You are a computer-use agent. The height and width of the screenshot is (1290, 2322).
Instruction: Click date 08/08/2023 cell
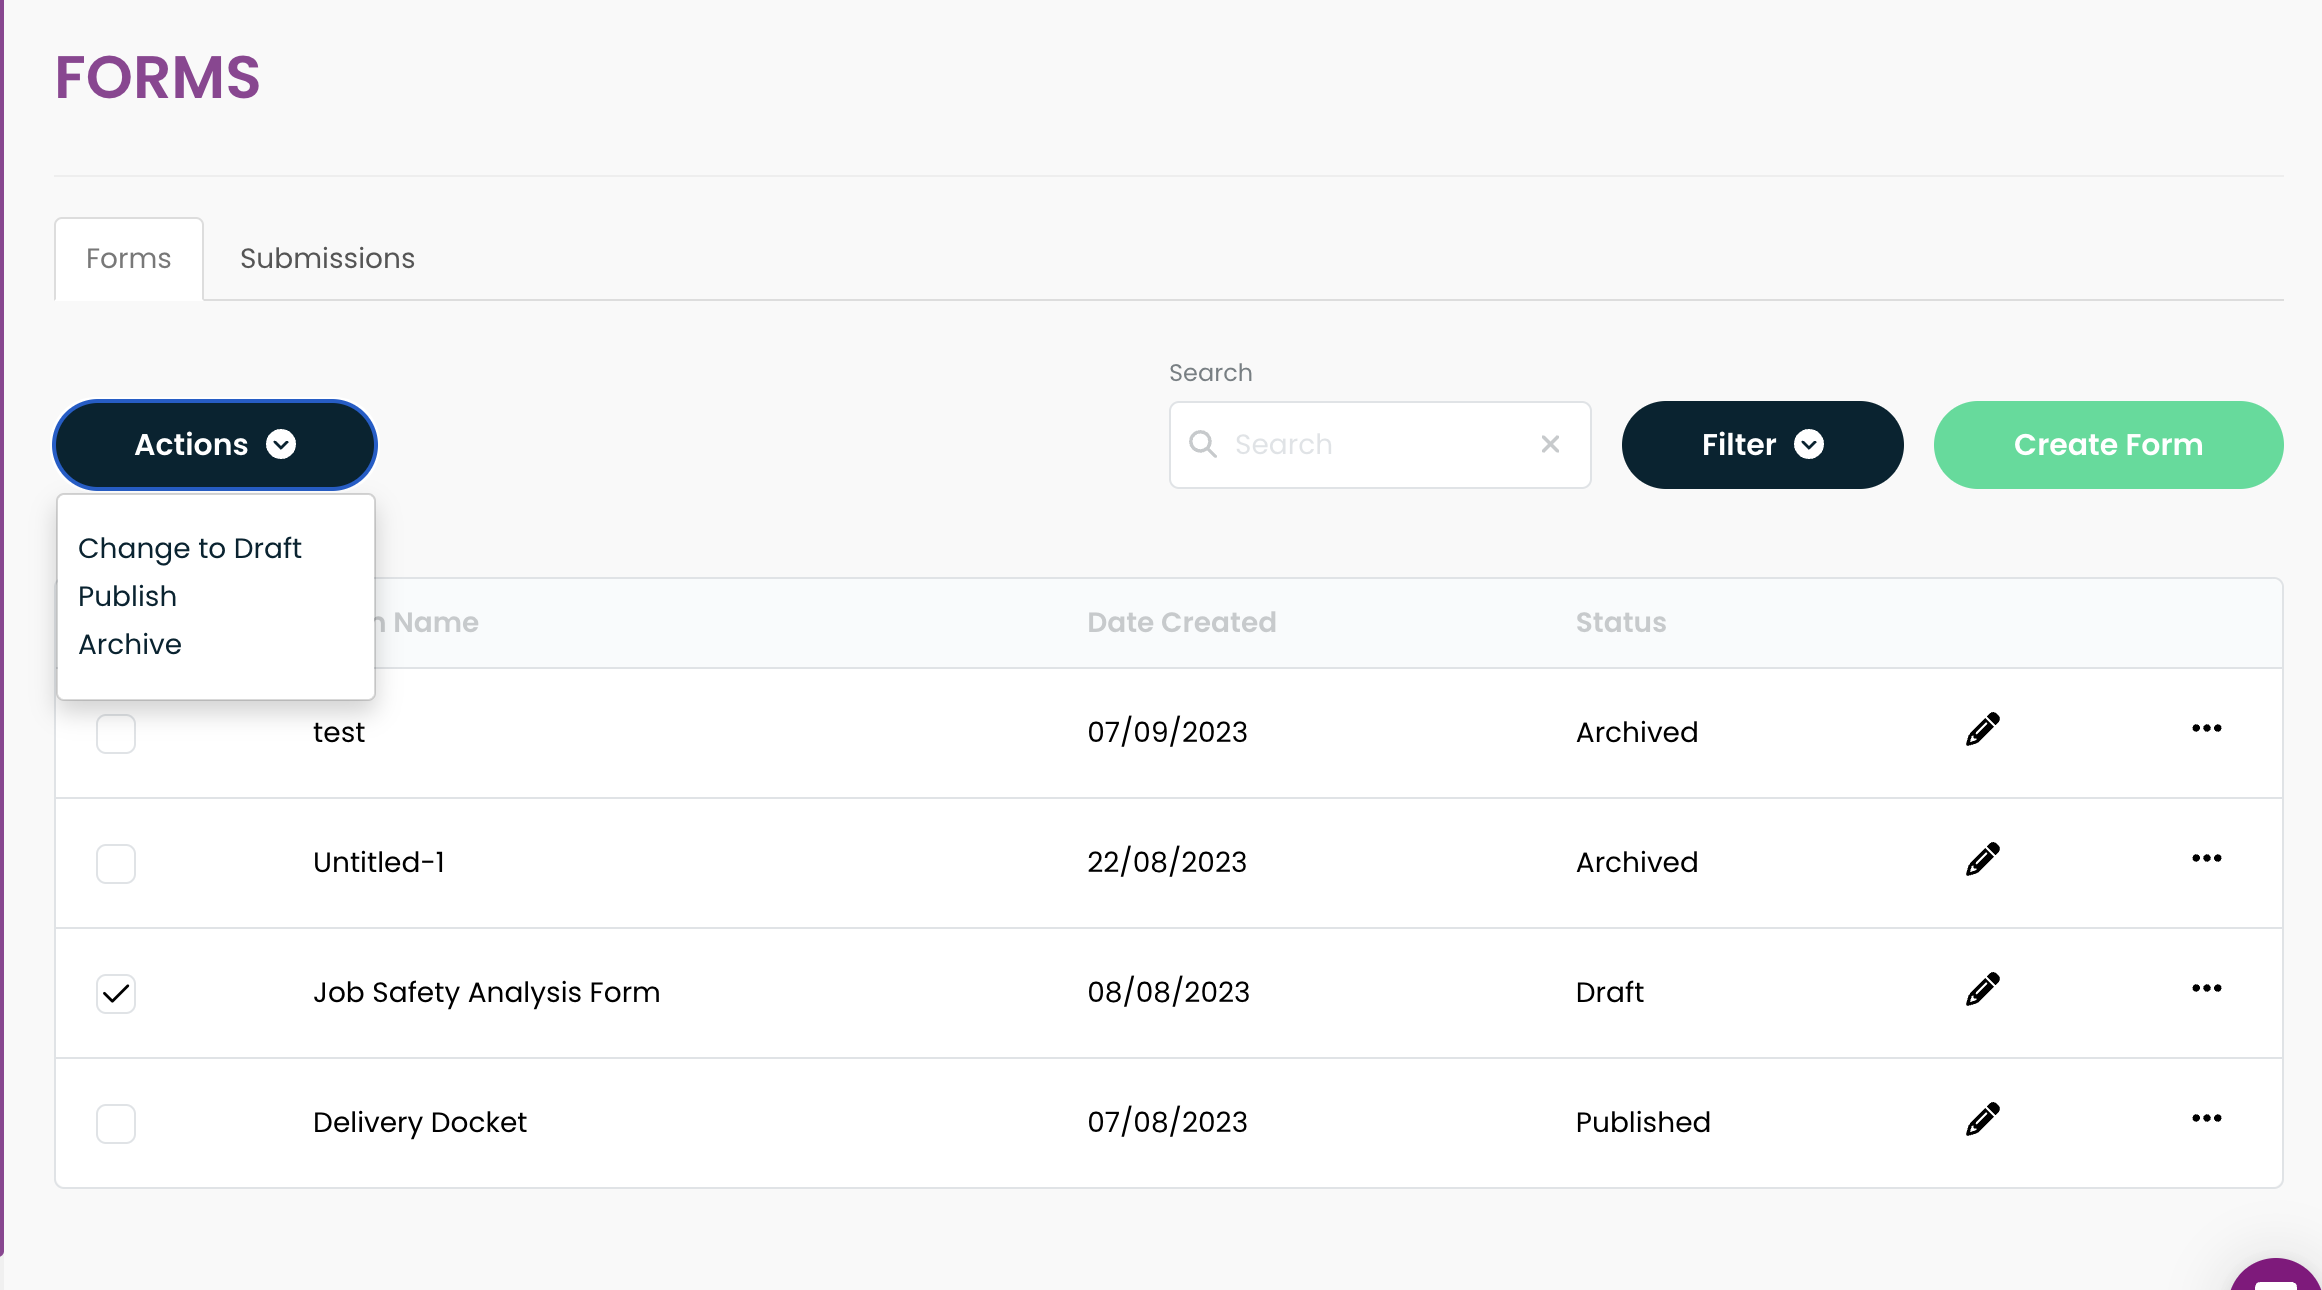[1169, 992]
